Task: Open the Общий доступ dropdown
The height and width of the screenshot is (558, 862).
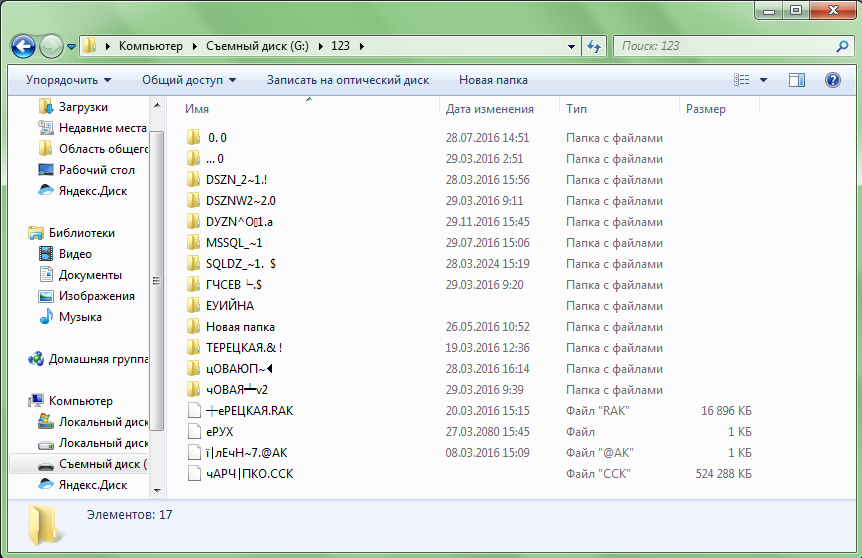Action: [189, 80]
